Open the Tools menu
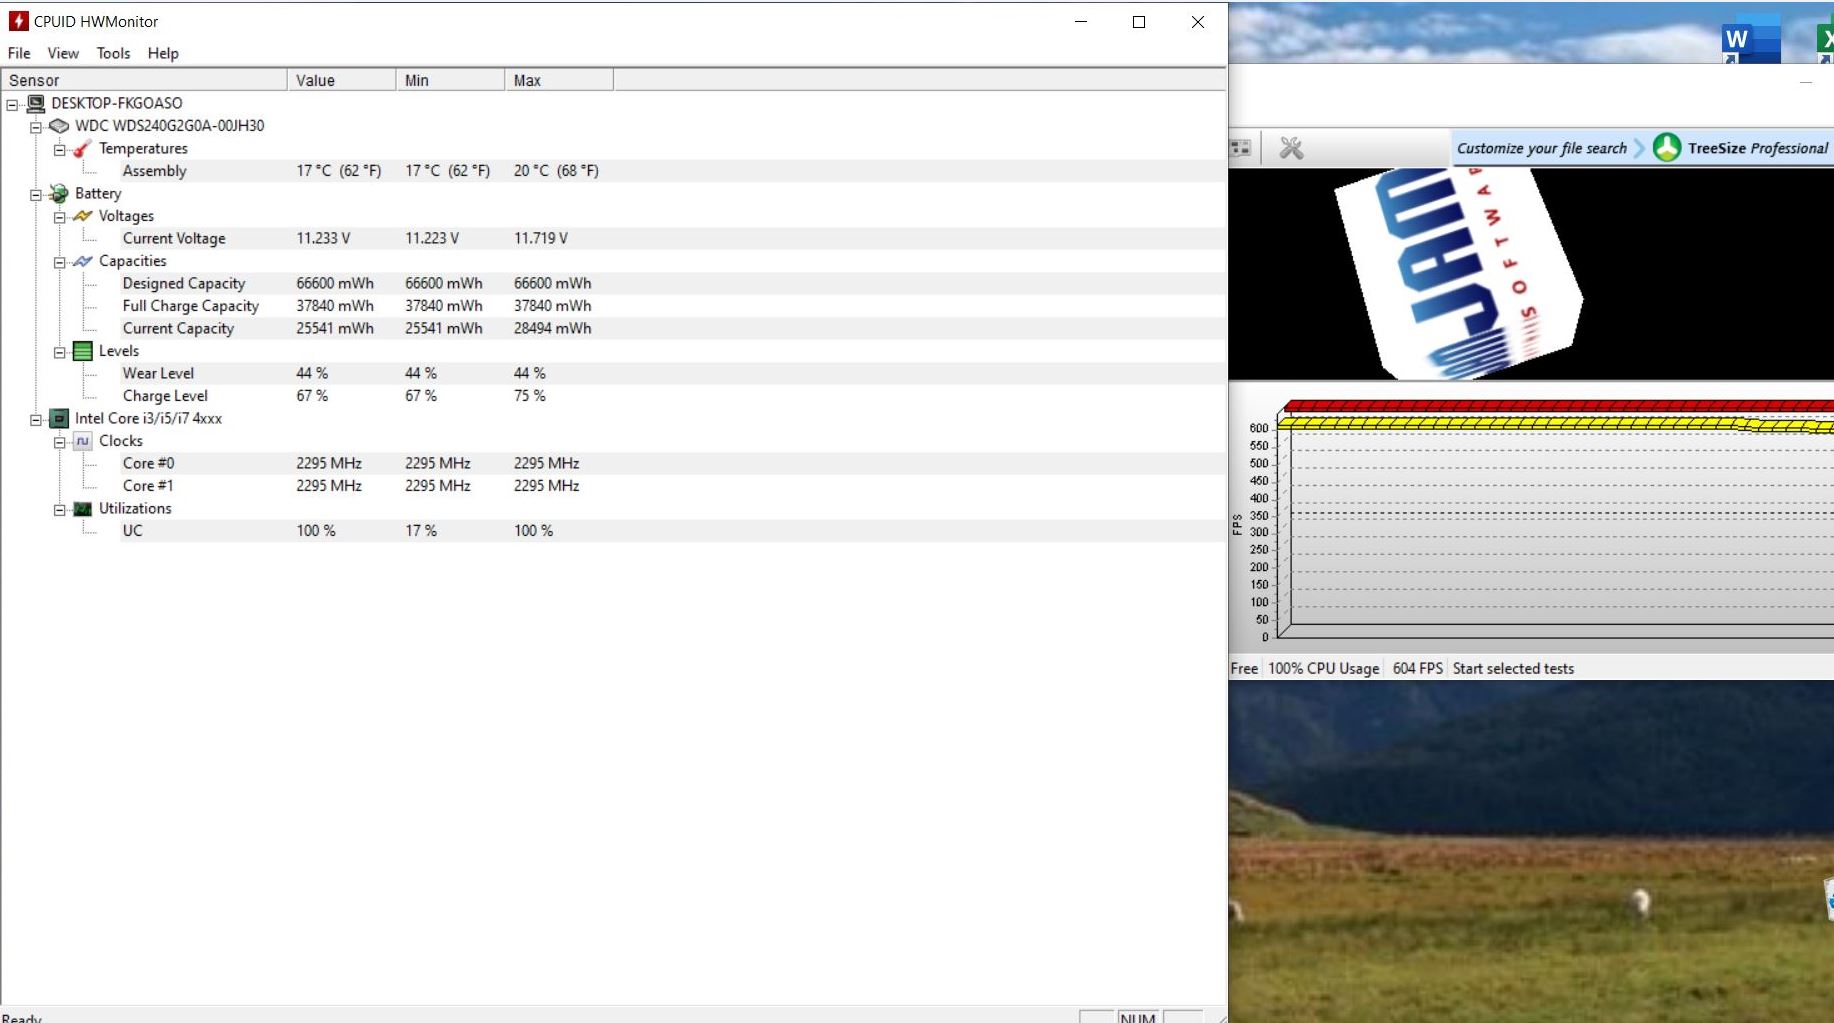The image size is (1834, 1023). pos(113,53)
